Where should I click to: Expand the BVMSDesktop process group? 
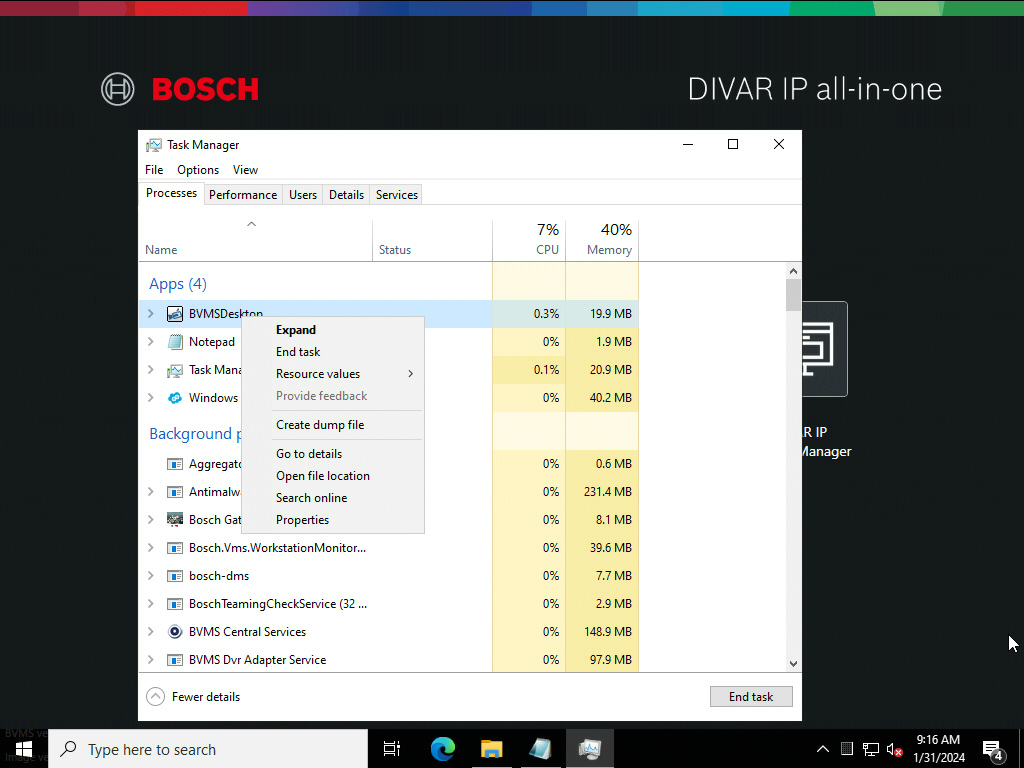point(151,314)
